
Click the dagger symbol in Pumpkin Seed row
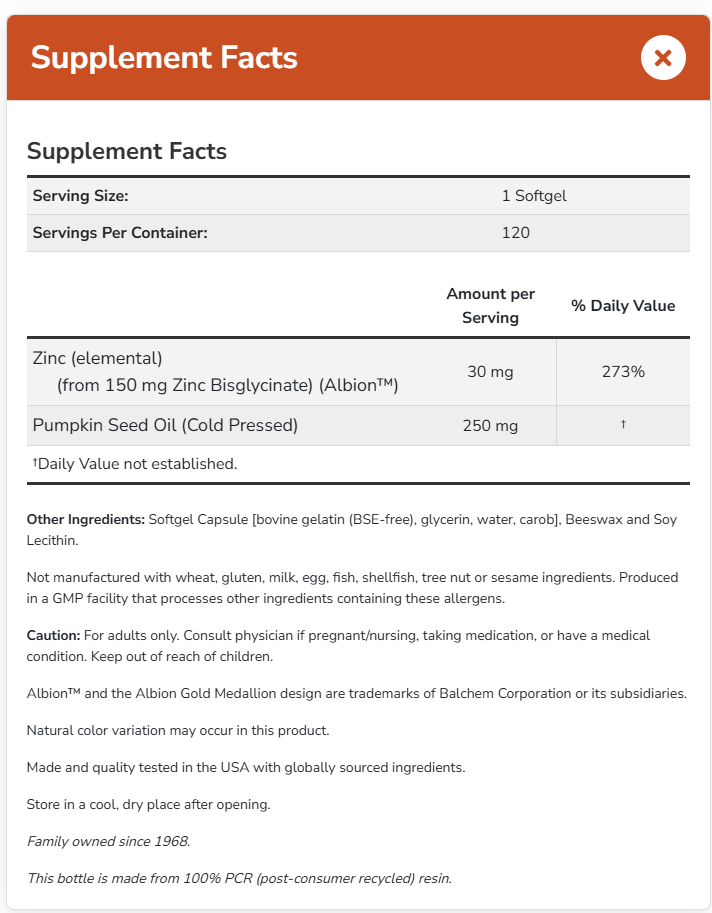coord(623,425)
